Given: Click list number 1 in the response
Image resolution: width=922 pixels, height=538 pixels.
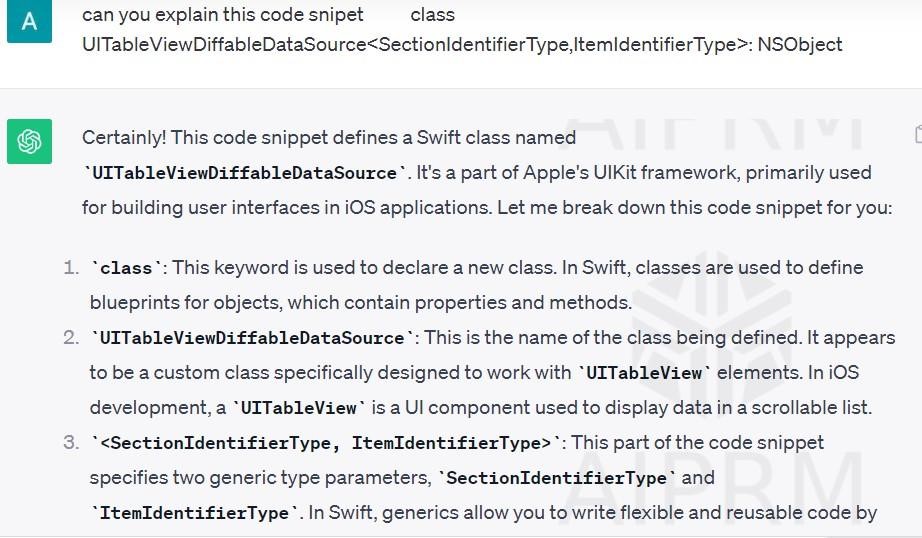Looking at the screenshot, I should 71,268.
